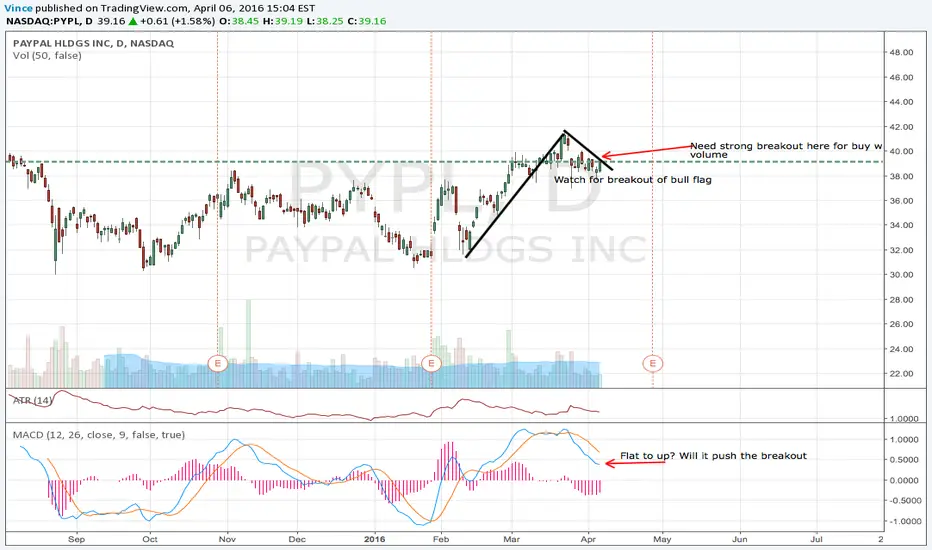The height and width of the screenshot is (550, 932).
Task: Click the Vol (50, false) indicator label
Action: point(47,56)
